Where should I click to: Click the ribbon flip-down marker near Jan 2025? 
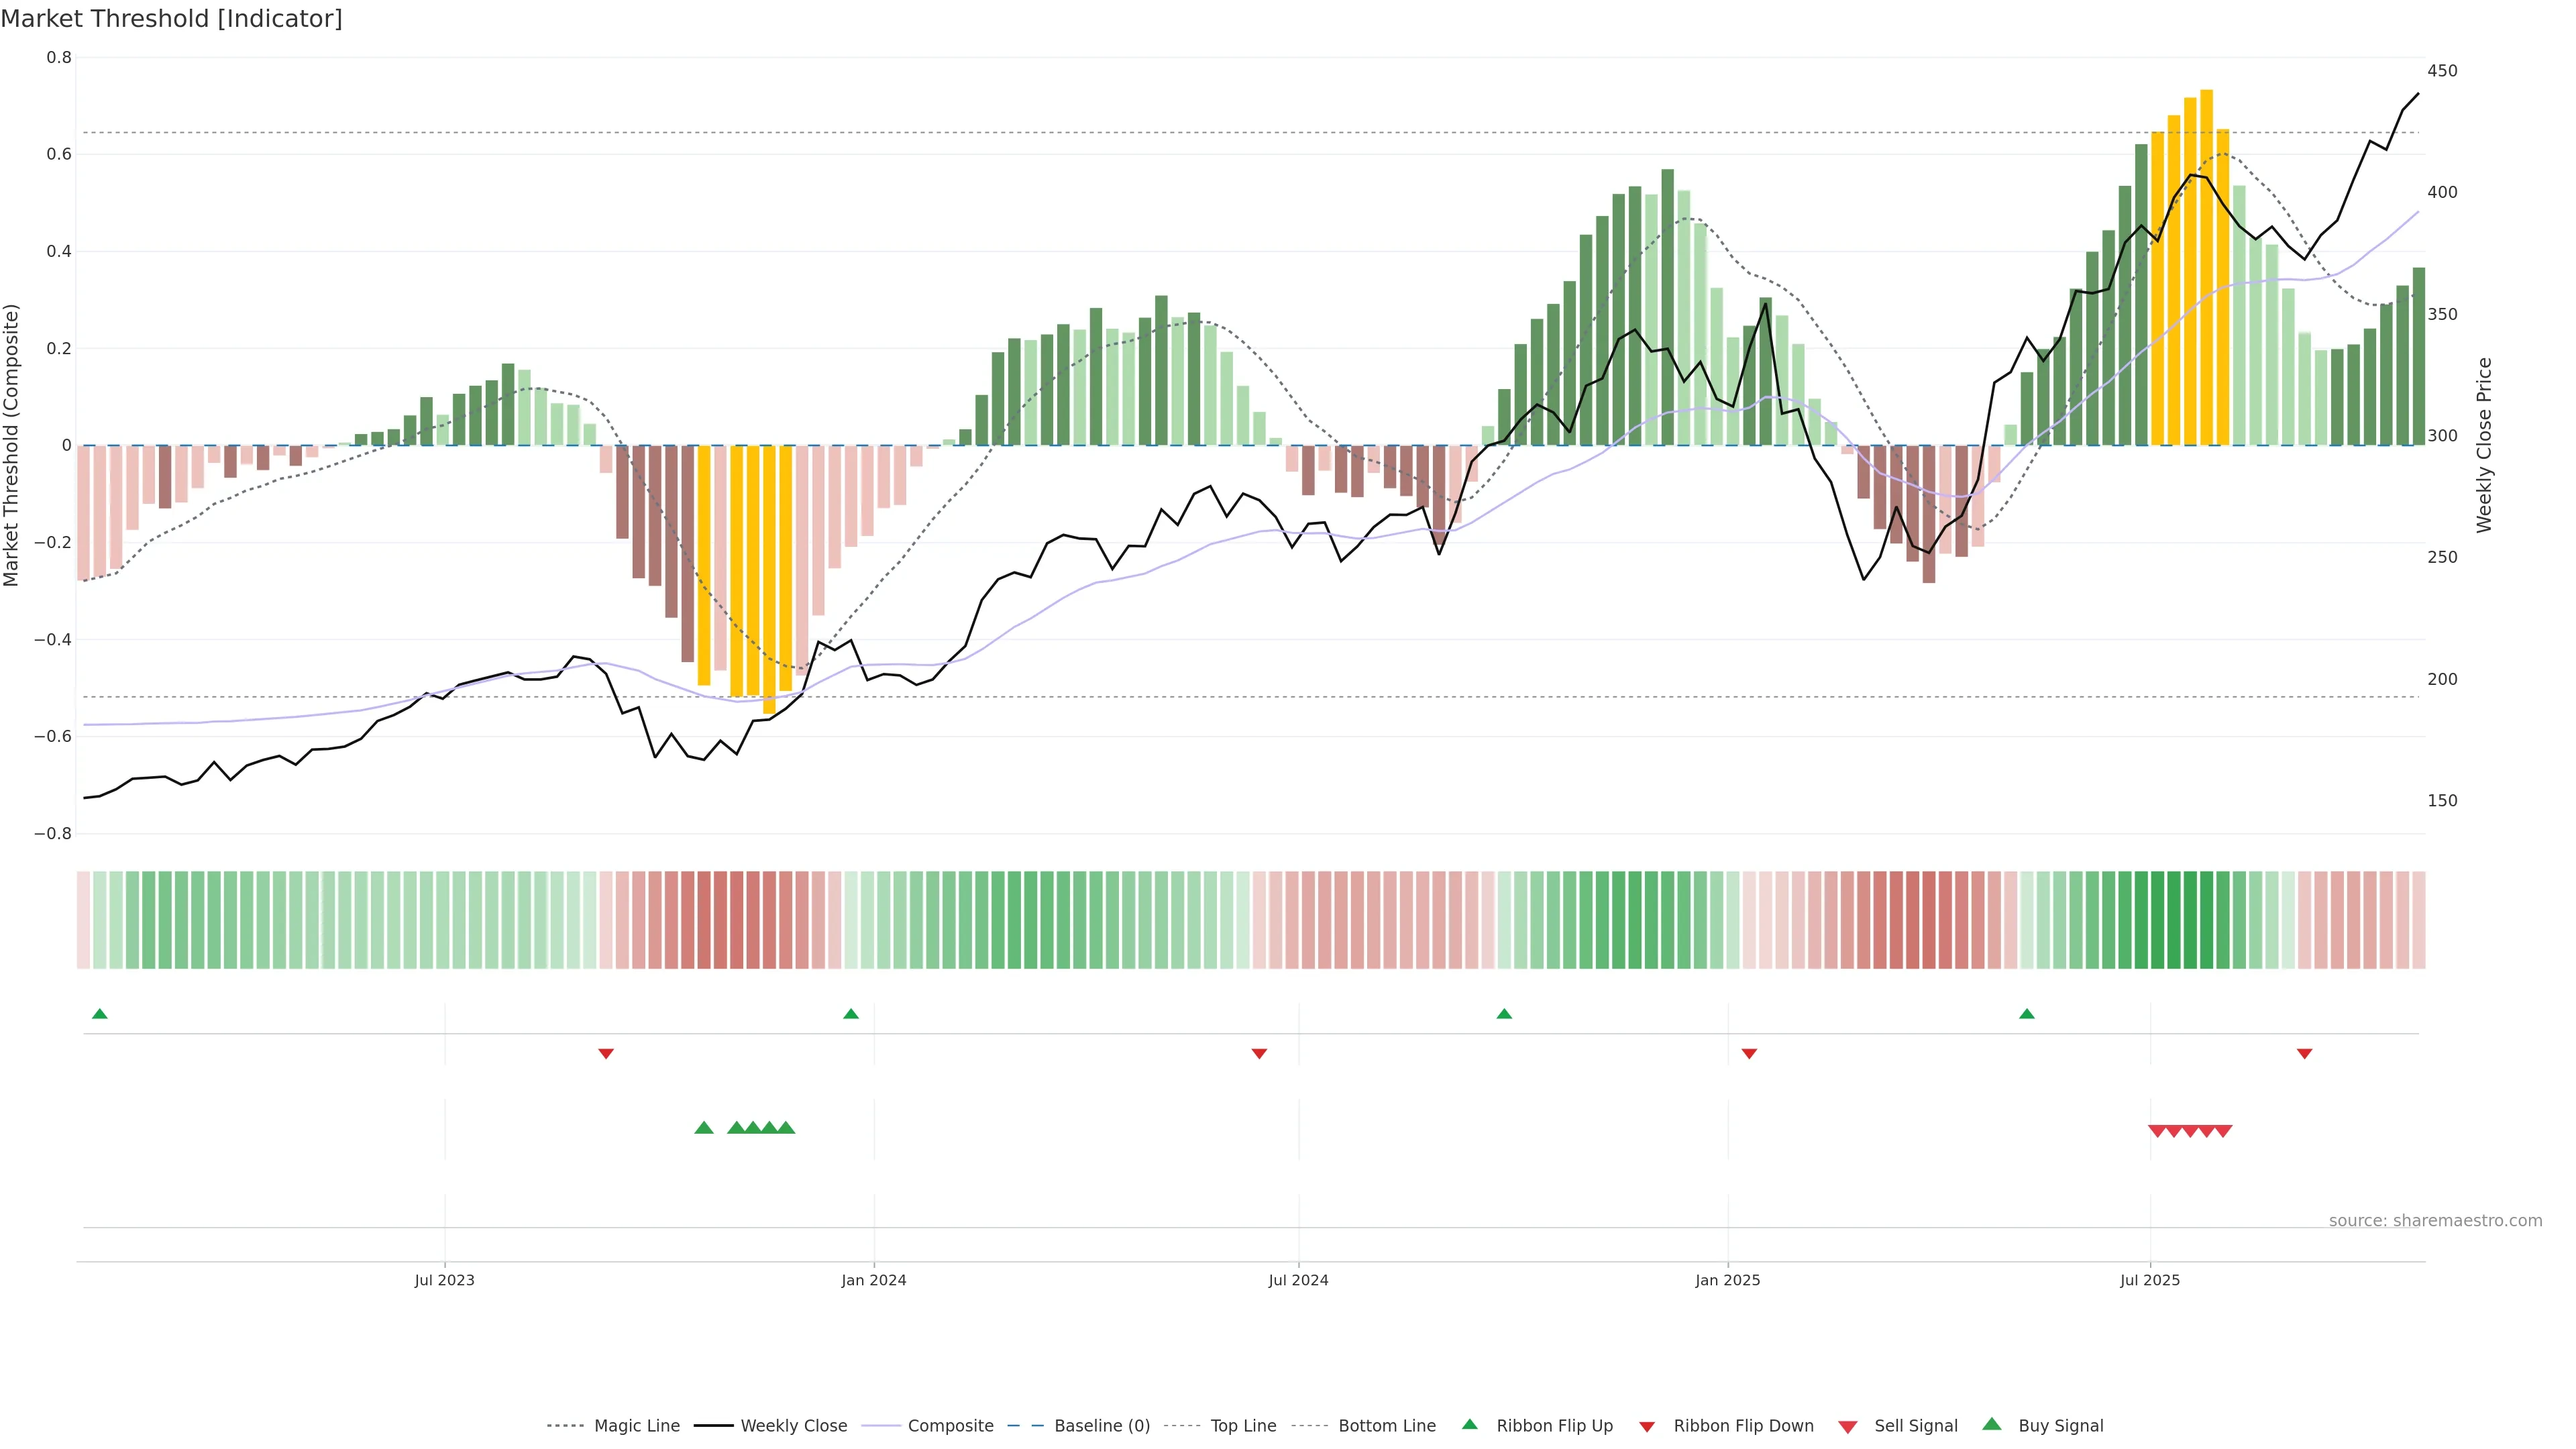pyautogui.click(x=1749, y=1053)
